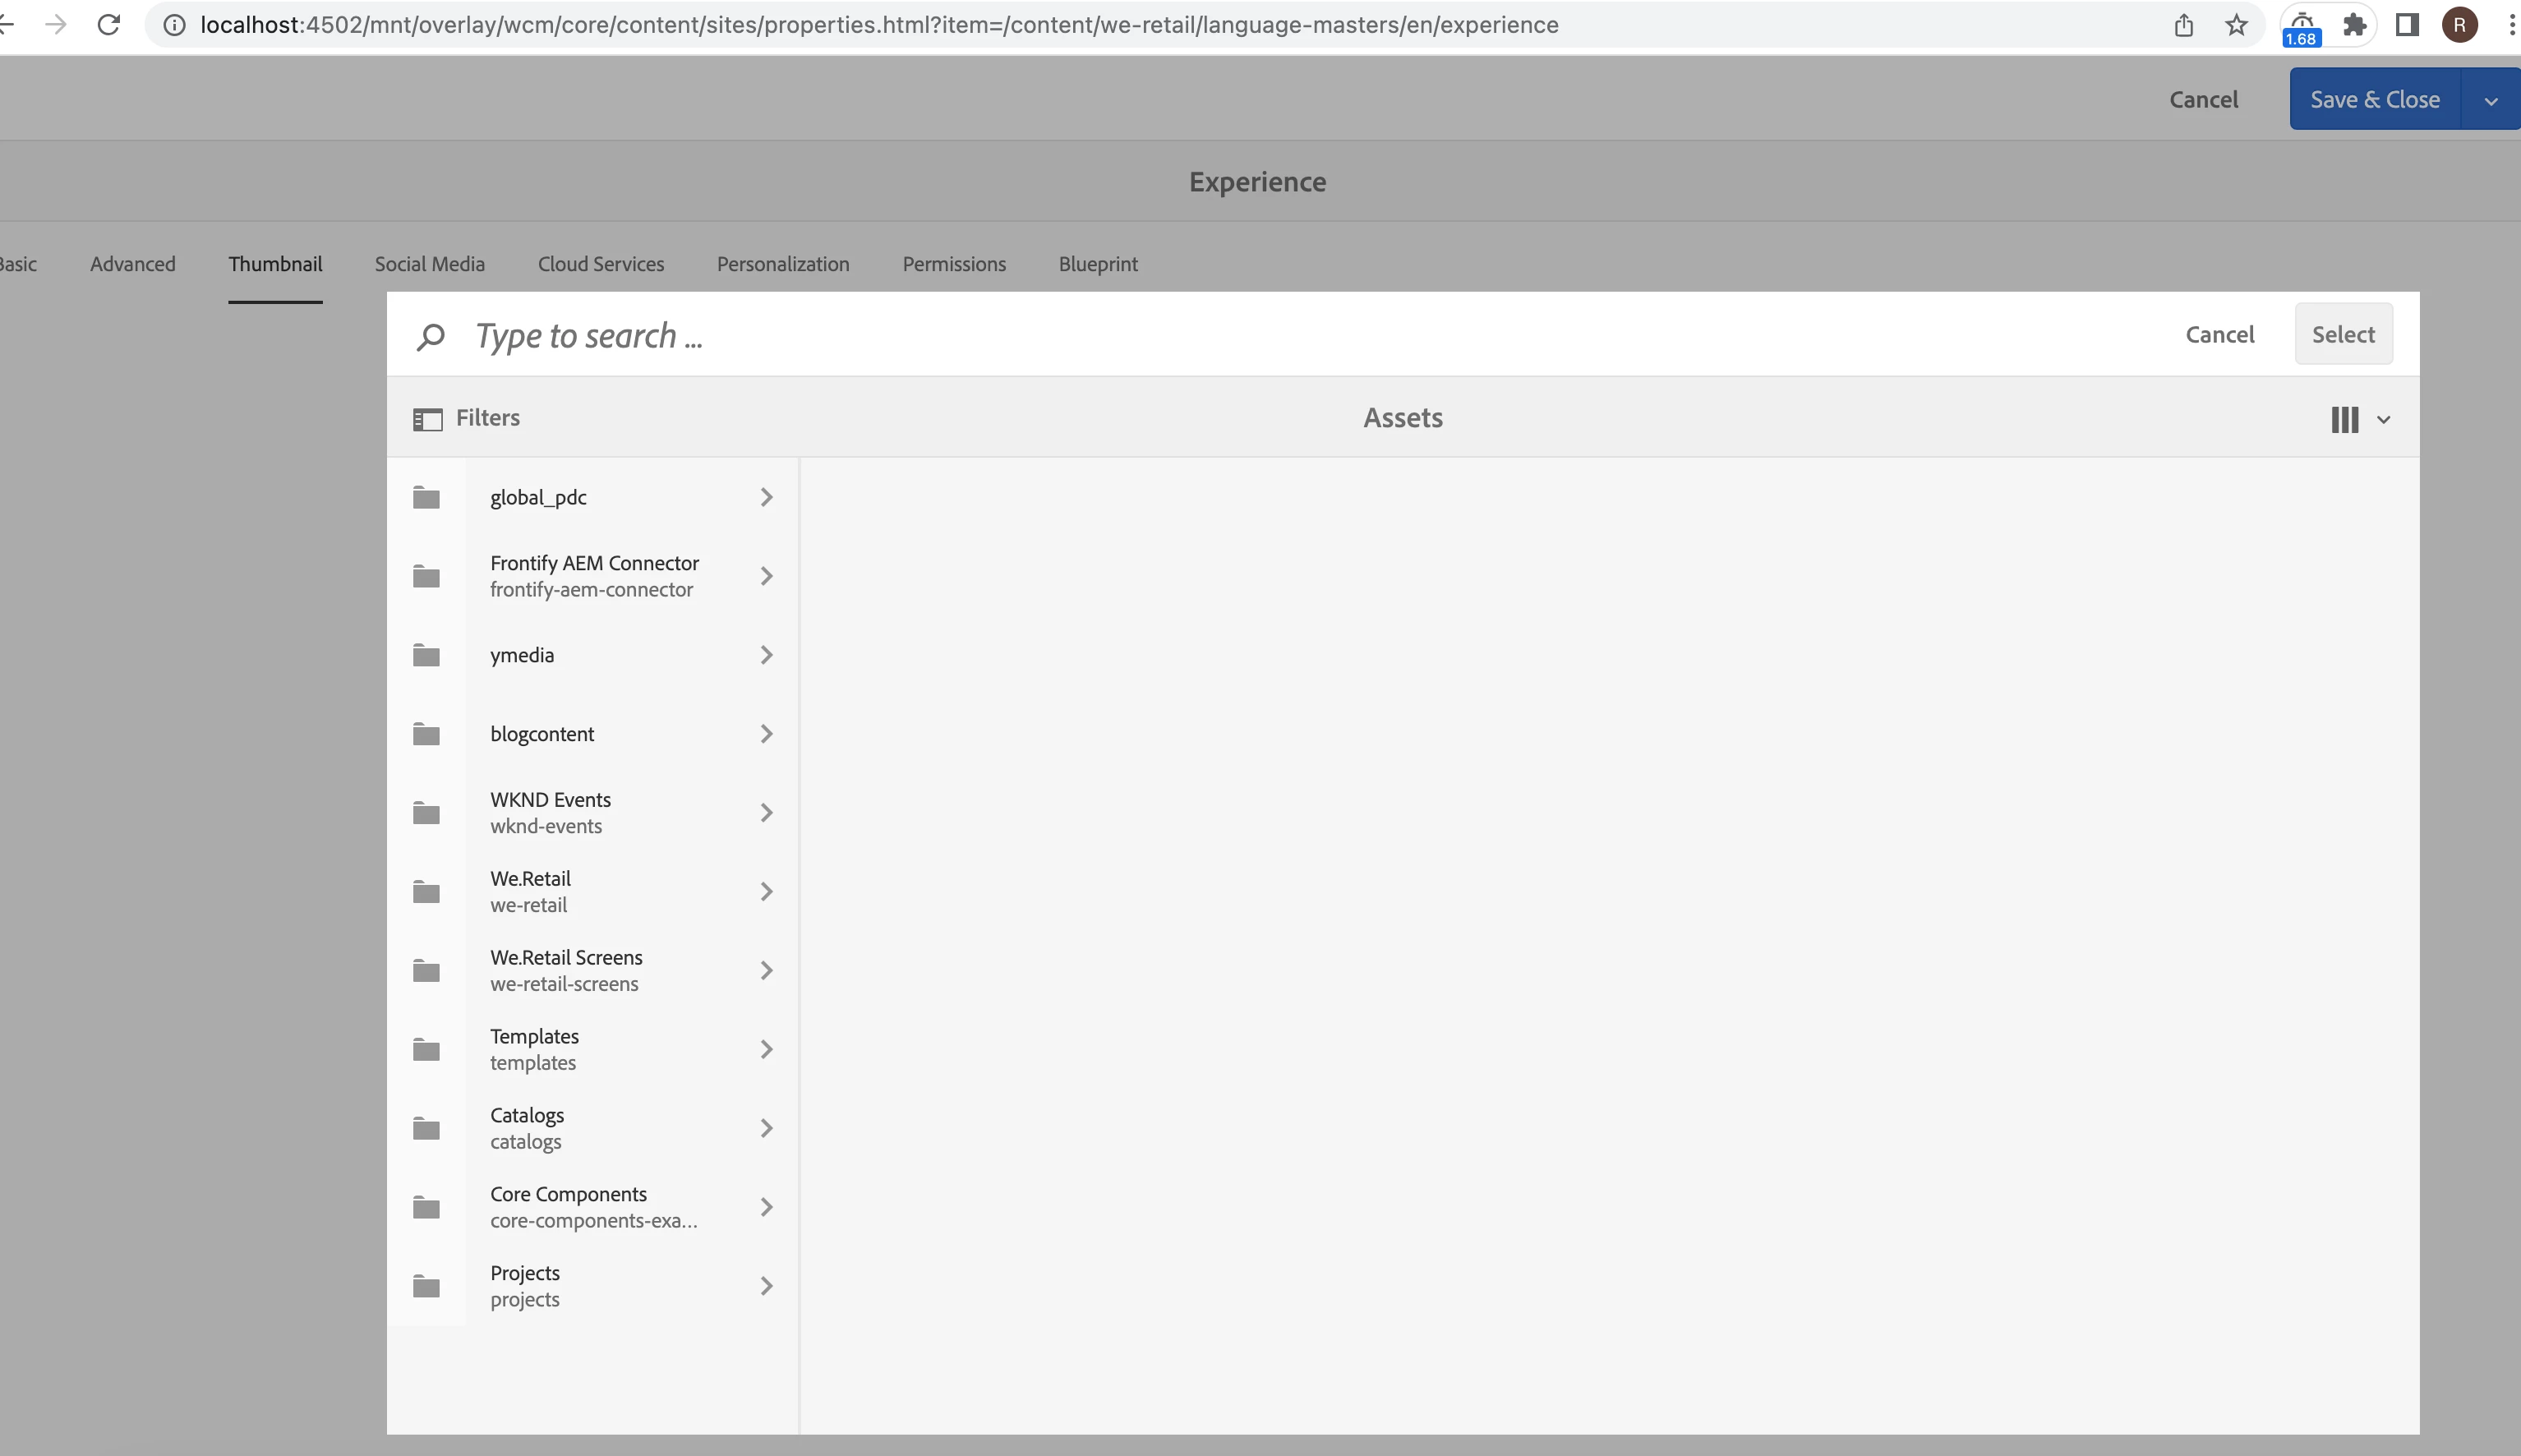Screen dimensions: 2521x1456
Task: Switch to Social Media tab
Action: (430, 264)
